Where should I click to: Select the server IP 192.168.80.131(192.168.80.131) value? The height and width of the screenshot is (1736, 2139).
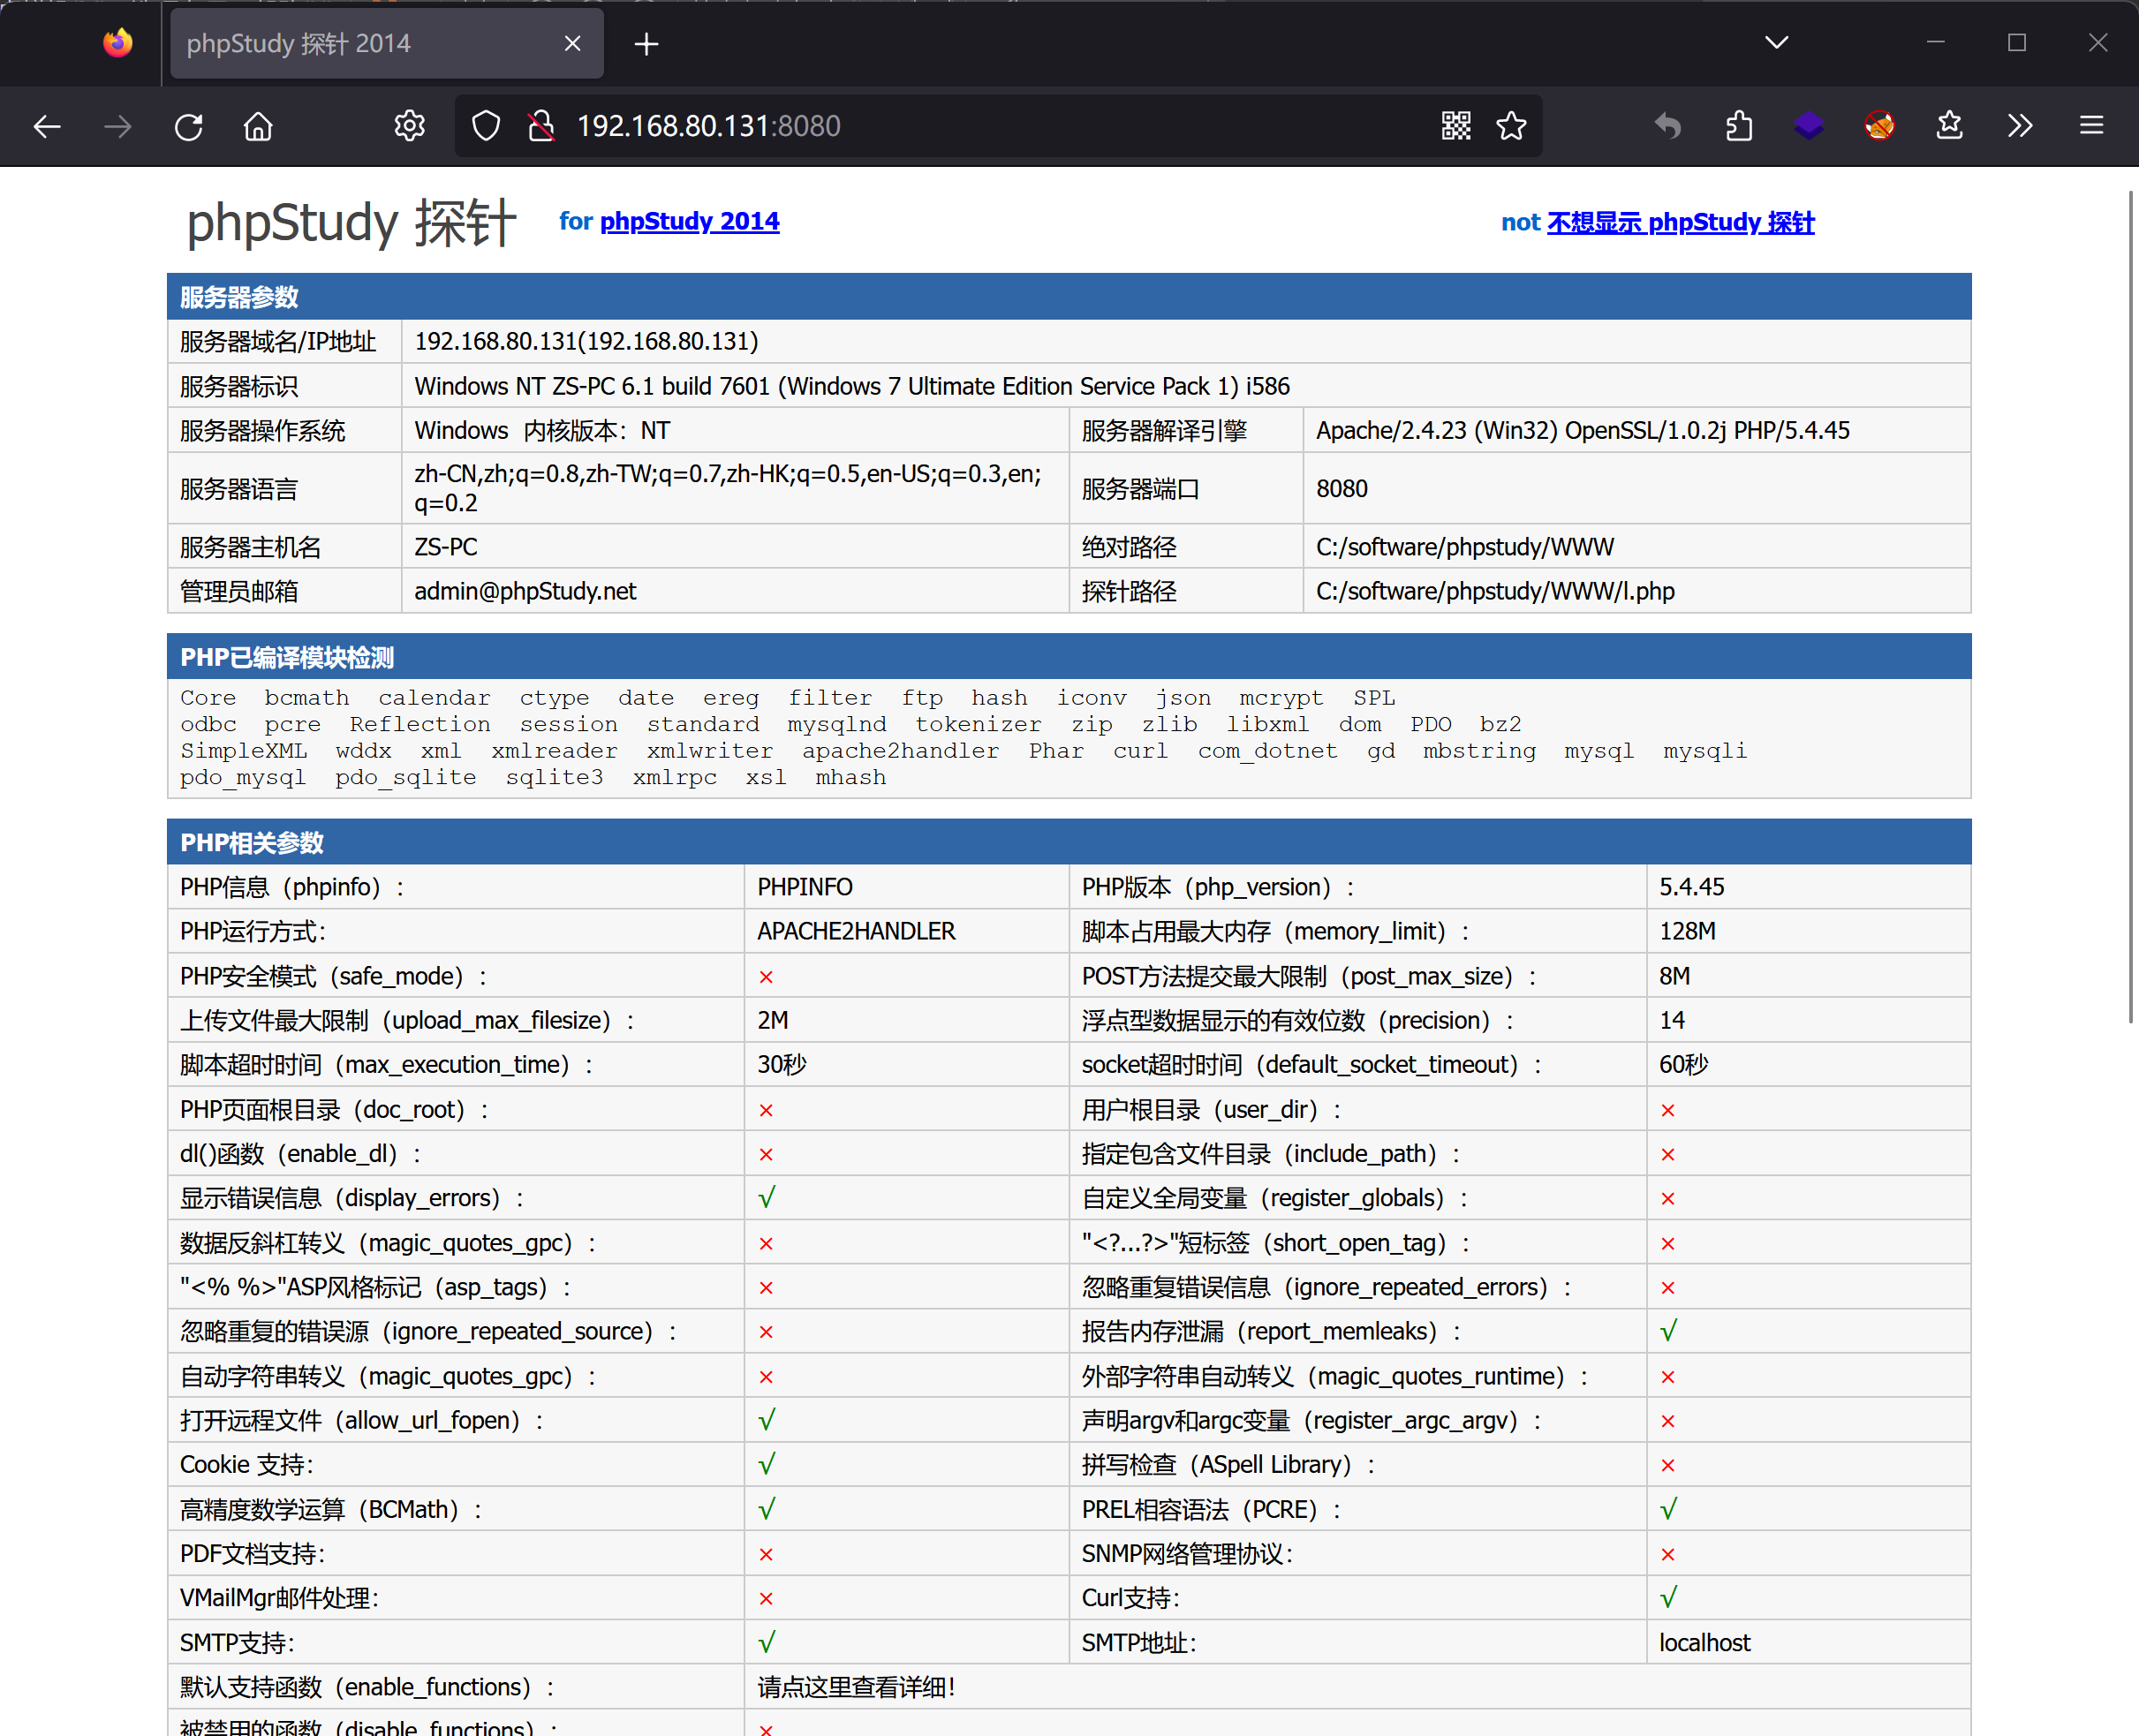point(586,342)
